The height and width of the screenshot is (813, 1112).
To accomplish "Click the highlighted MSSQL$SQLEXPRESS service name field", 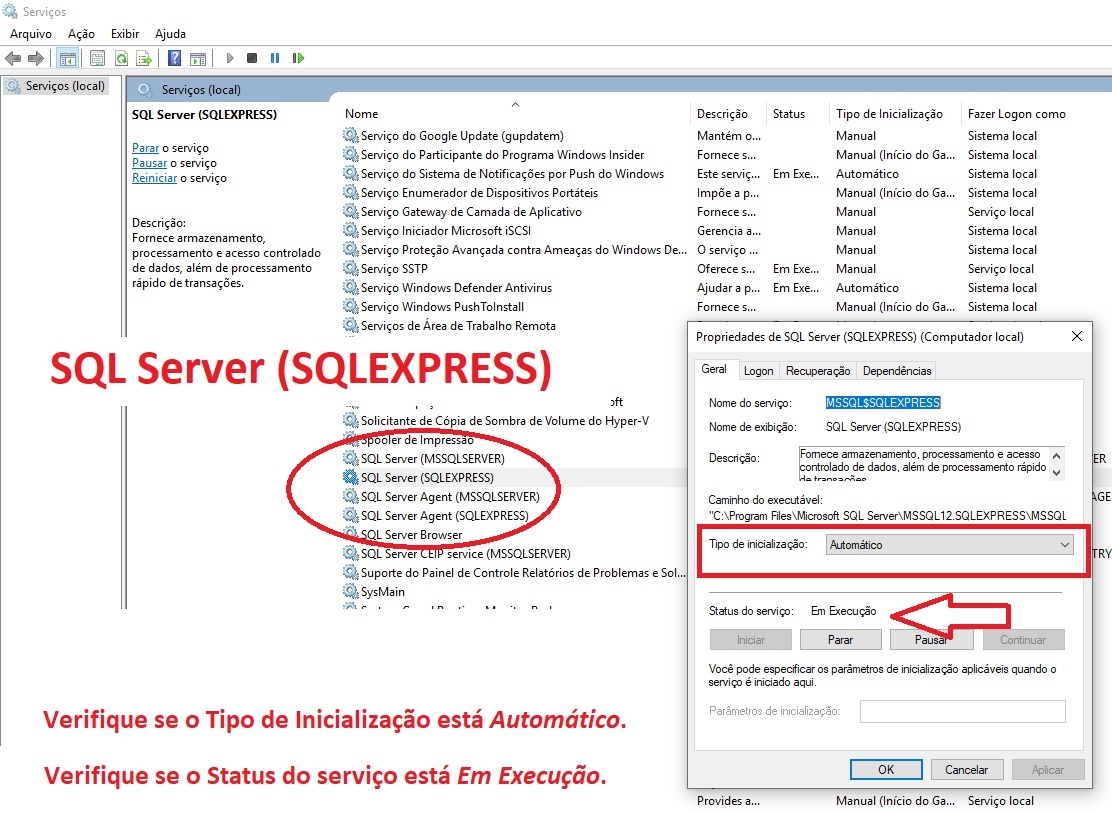I will pos(883,402).
